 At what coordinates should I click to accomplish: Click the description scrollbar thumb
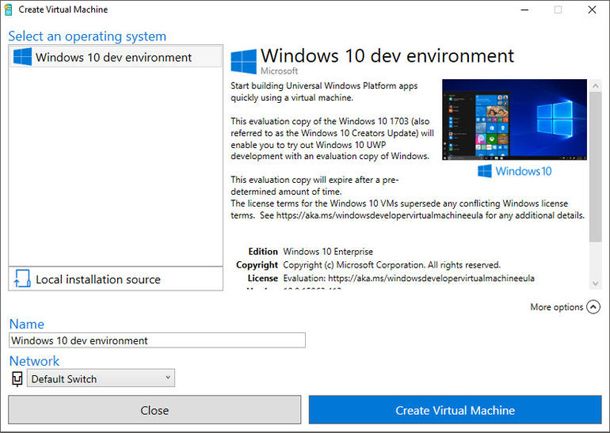(595, 167)
